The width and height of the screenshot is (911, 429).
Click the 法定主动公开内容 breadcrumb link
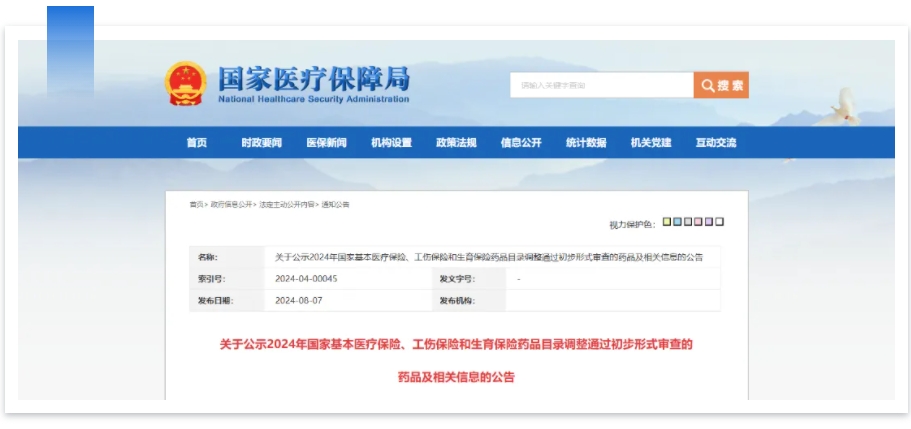point(287,204)
